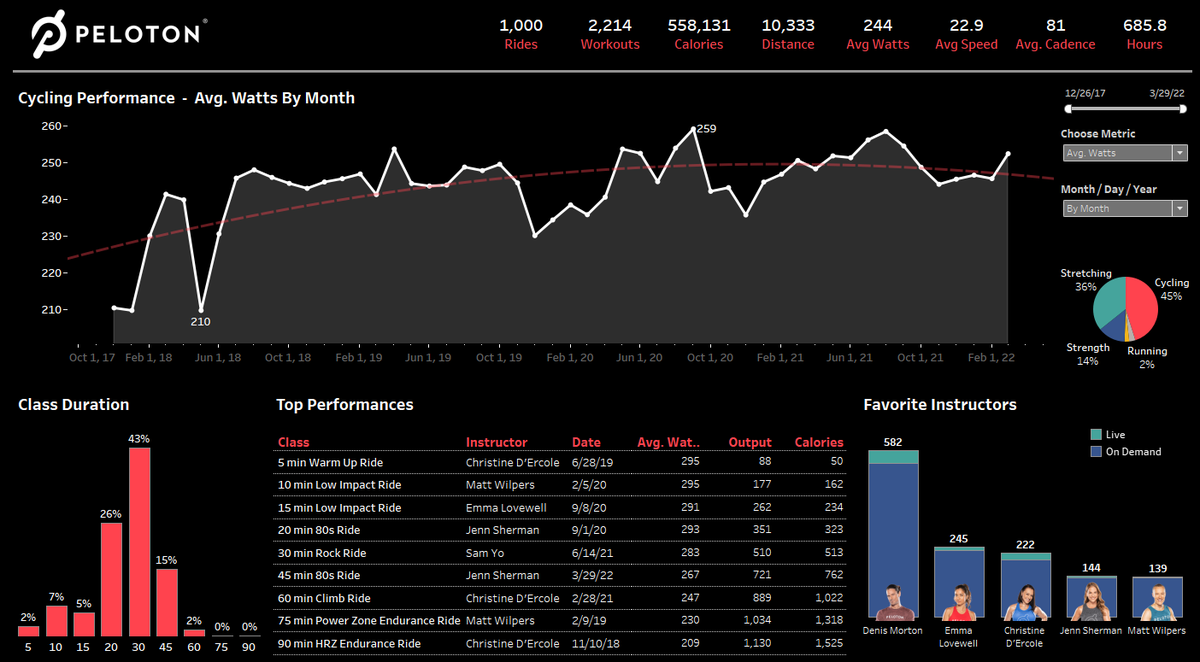Sort by the Date column header

pos(586,442)
